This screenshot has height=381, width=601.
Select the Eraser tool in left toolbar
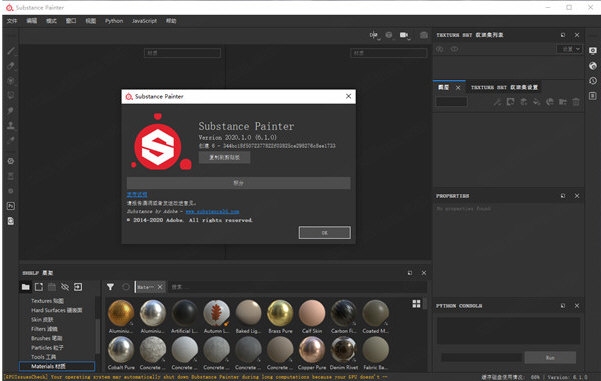click(11, 66)
